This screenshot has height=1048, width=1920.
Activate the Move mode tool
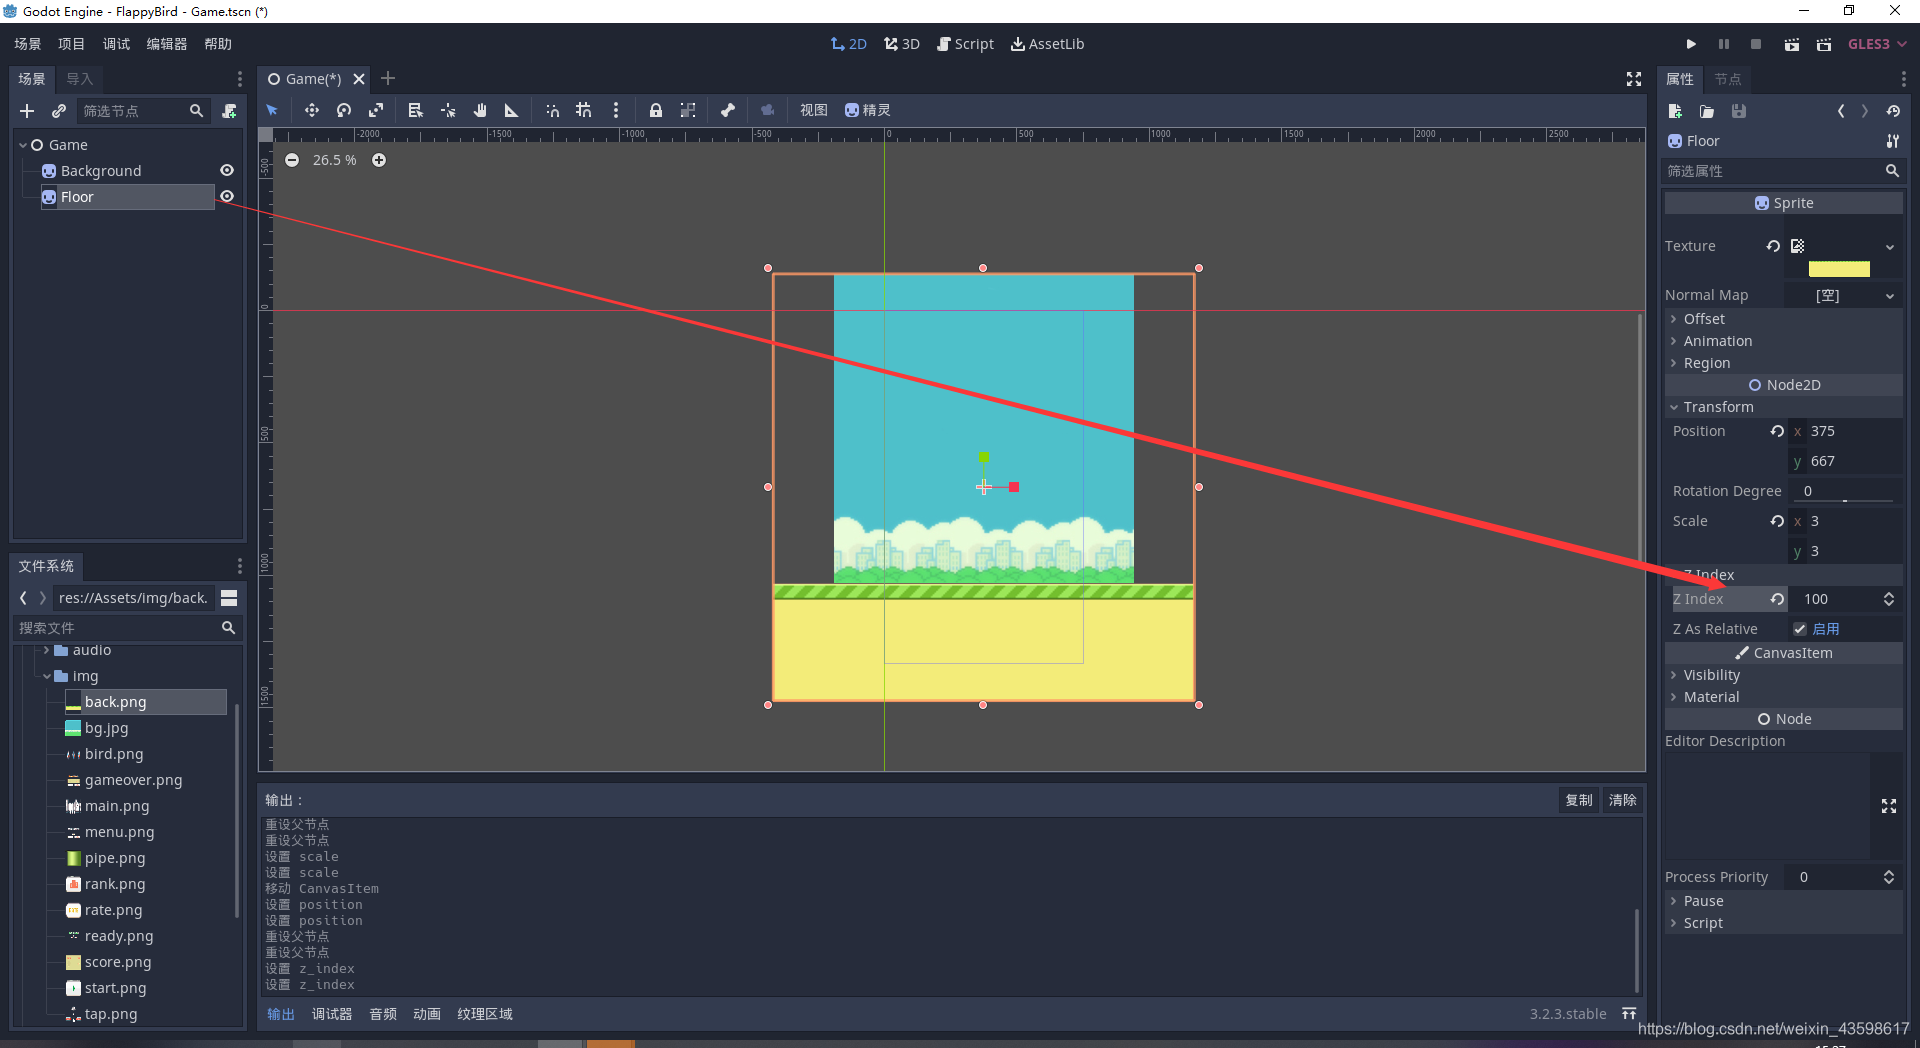312,110
